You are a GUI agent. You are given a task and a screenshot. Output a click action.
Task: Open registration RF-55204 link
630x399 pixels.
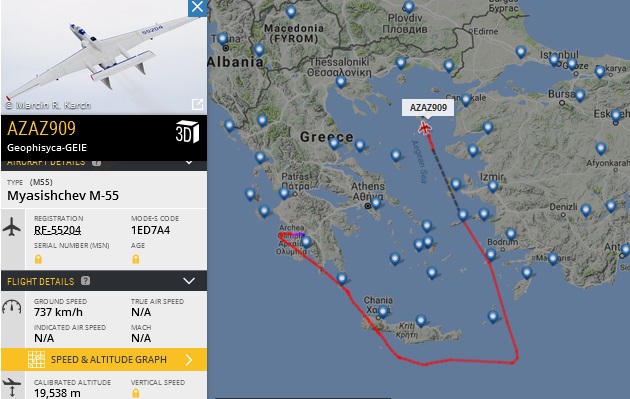[x=57, y=230]
